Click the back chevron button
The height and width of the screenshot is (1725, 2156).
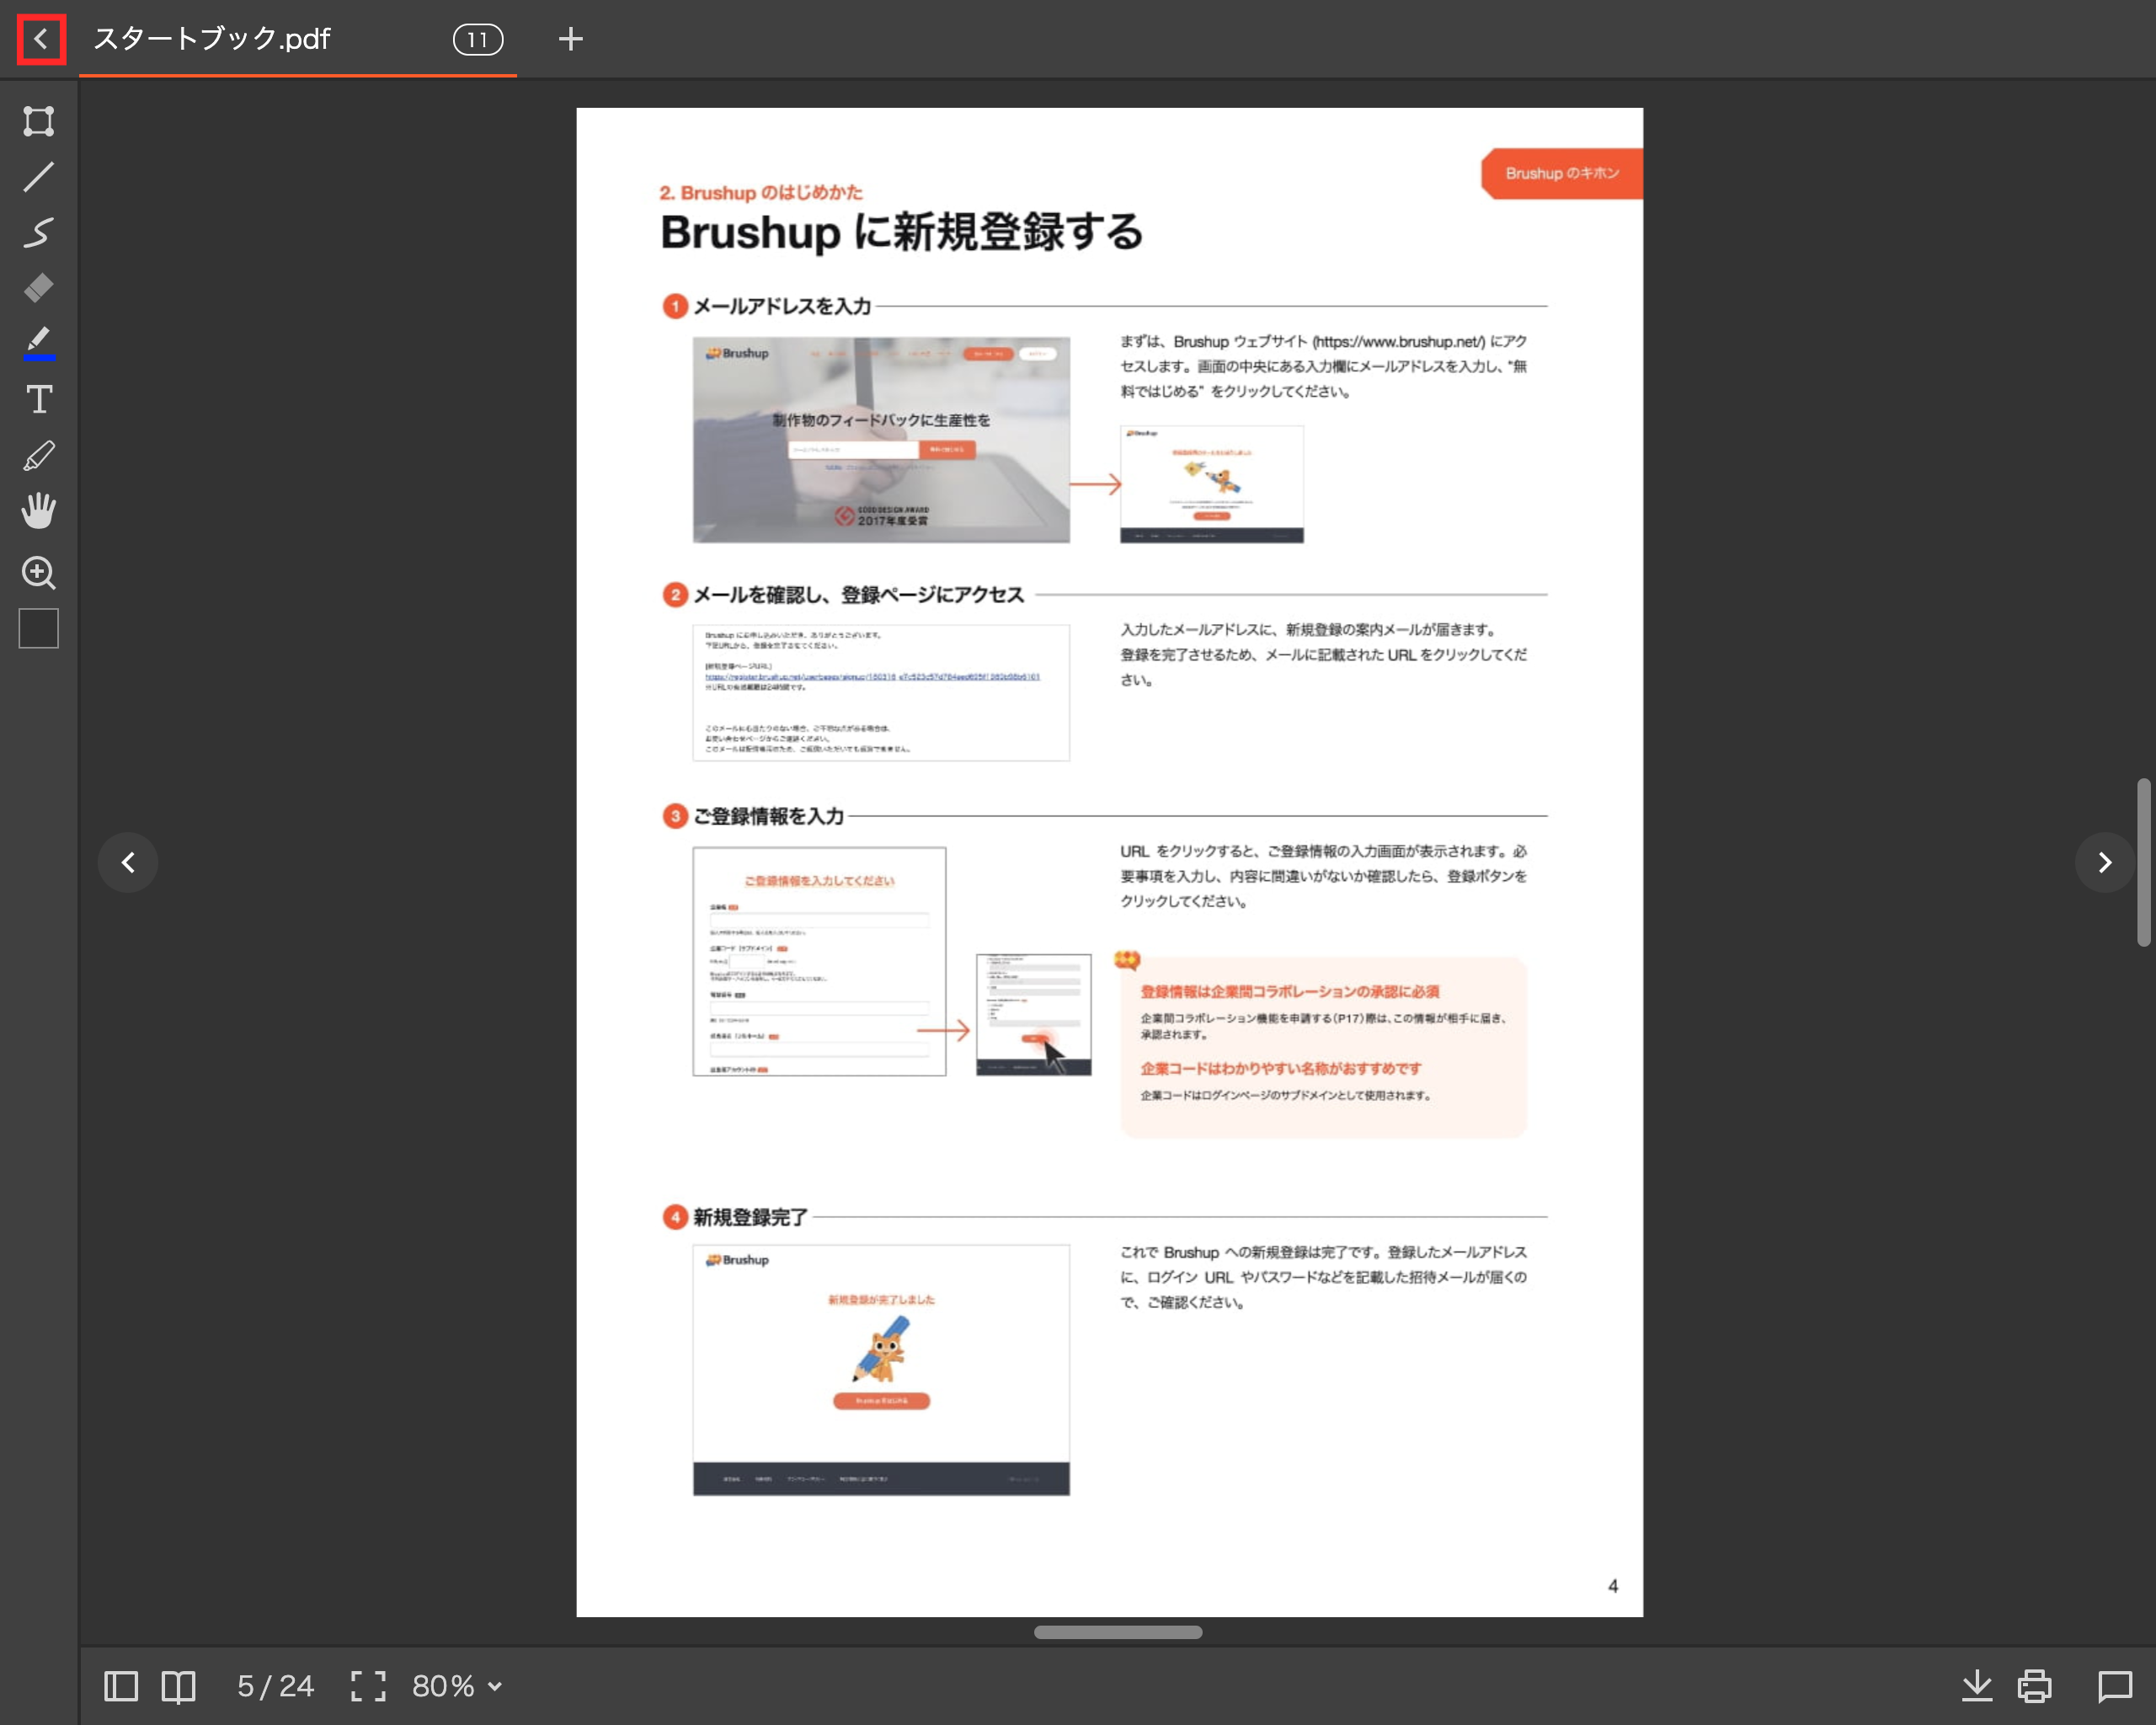pos(41,39)
